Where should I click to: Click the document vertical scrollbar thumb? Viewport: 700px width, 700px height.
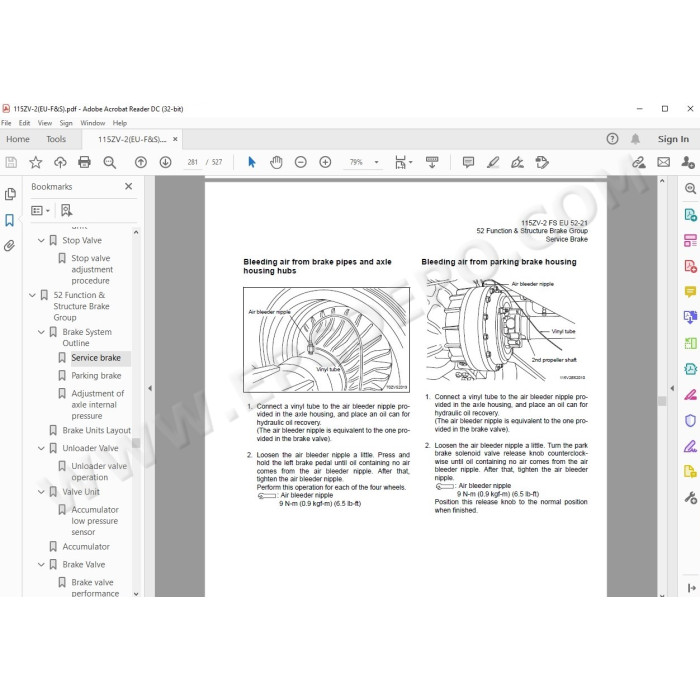(x=662, y=401)
